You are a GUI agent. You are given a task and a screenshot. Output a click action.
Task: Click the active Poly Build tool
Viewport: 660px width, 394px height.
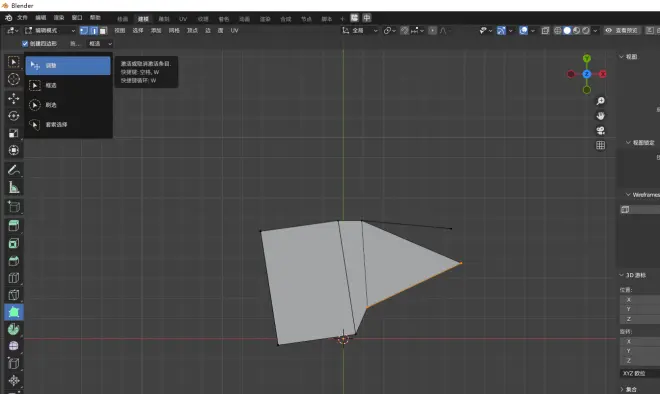pos(13,312)
